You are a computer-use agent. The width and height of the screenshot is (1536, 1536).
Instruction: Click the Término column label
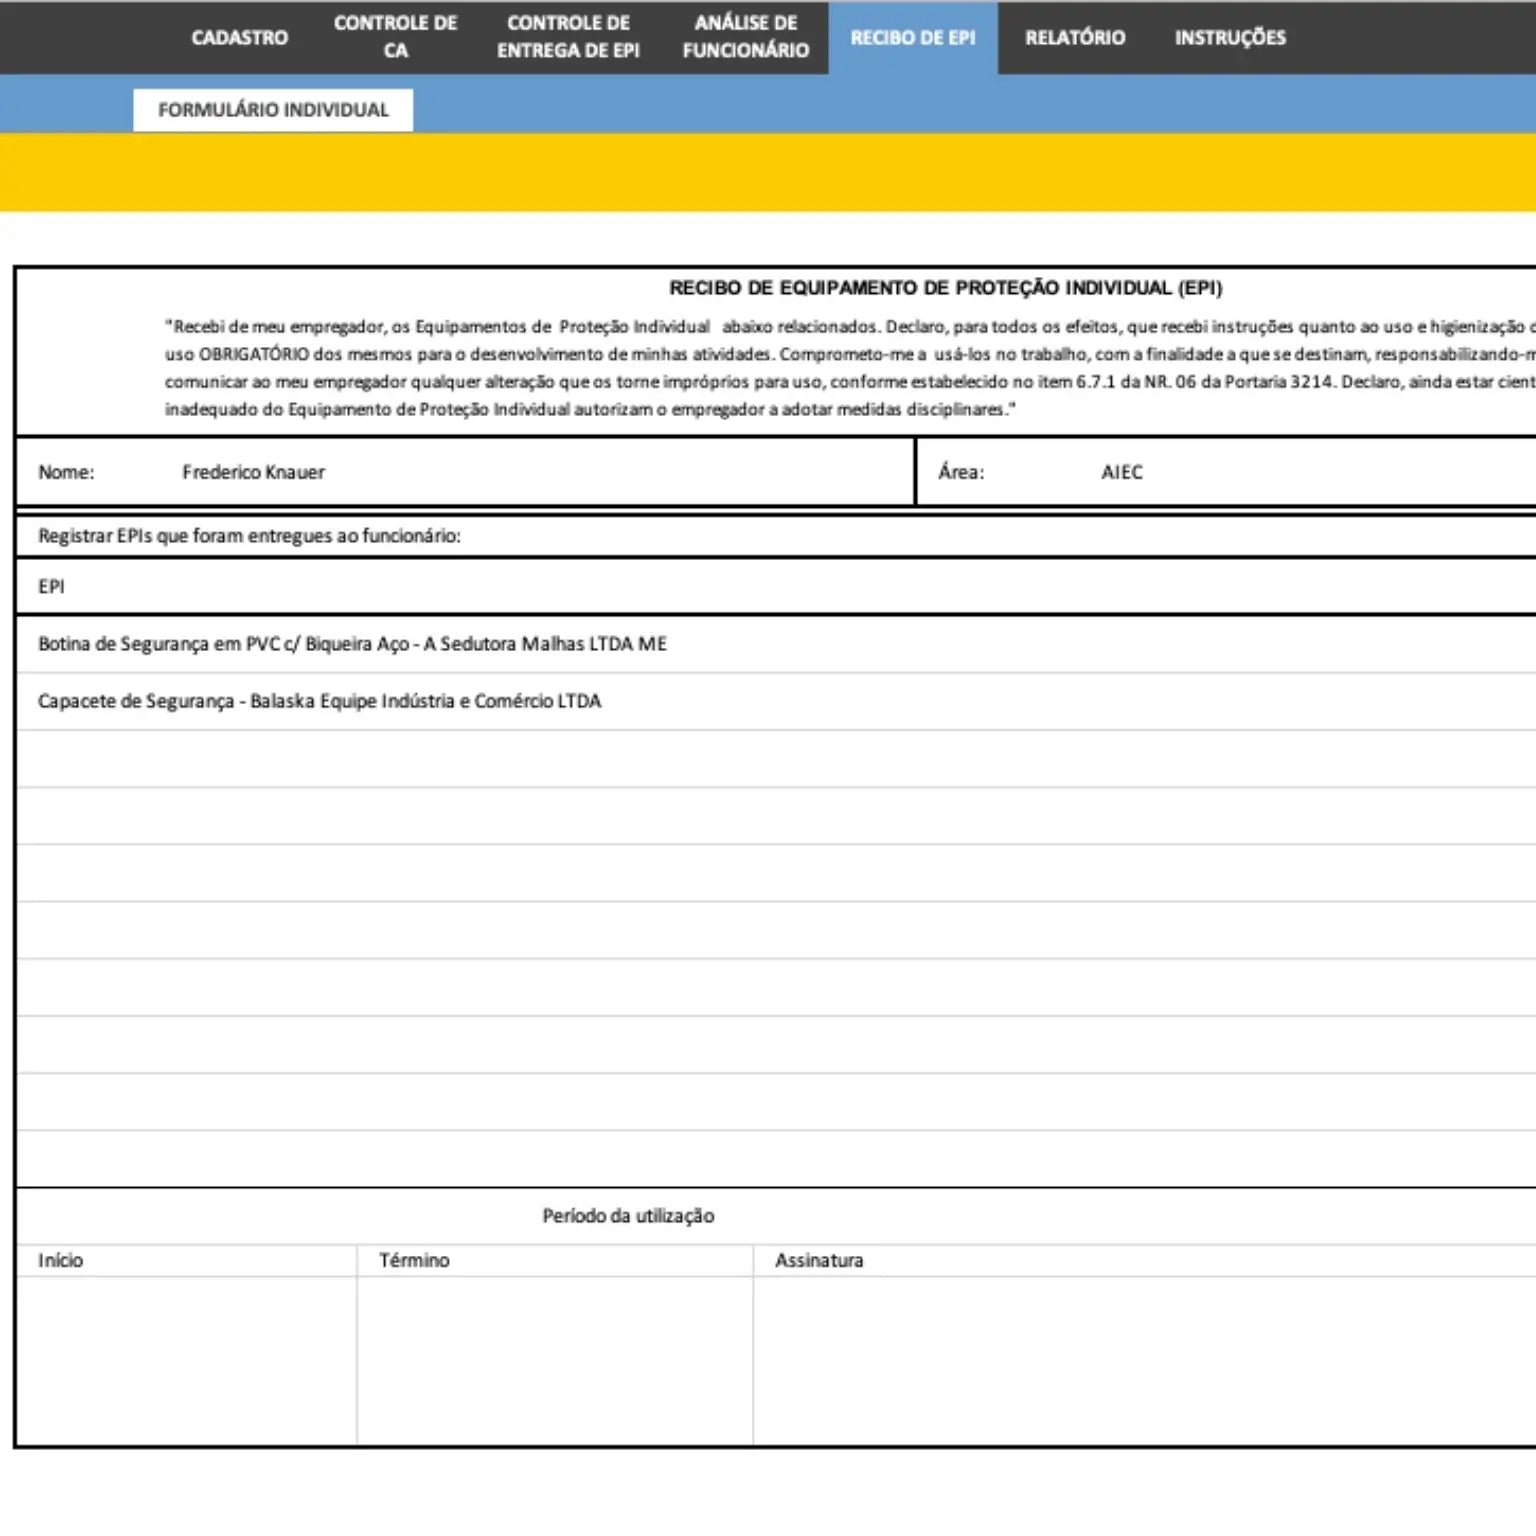(x=414, y=1260)
